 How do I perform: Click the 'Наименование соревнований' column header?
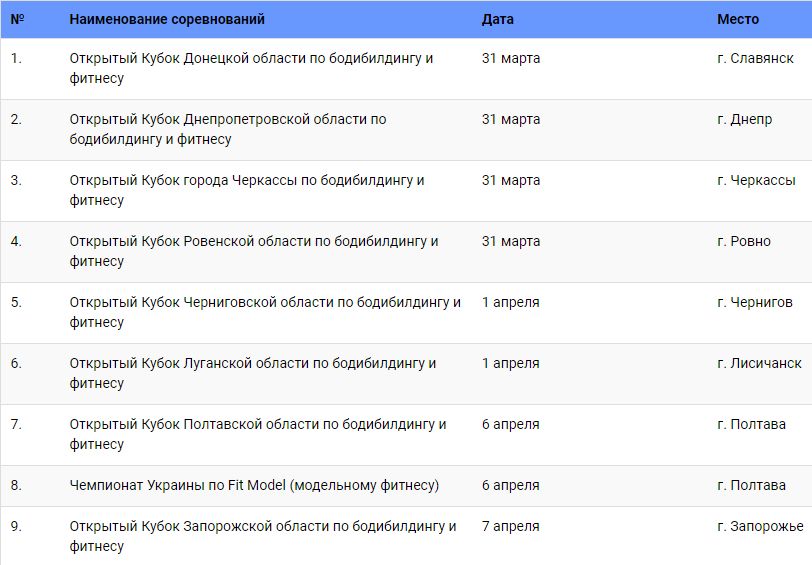[167, 19]
